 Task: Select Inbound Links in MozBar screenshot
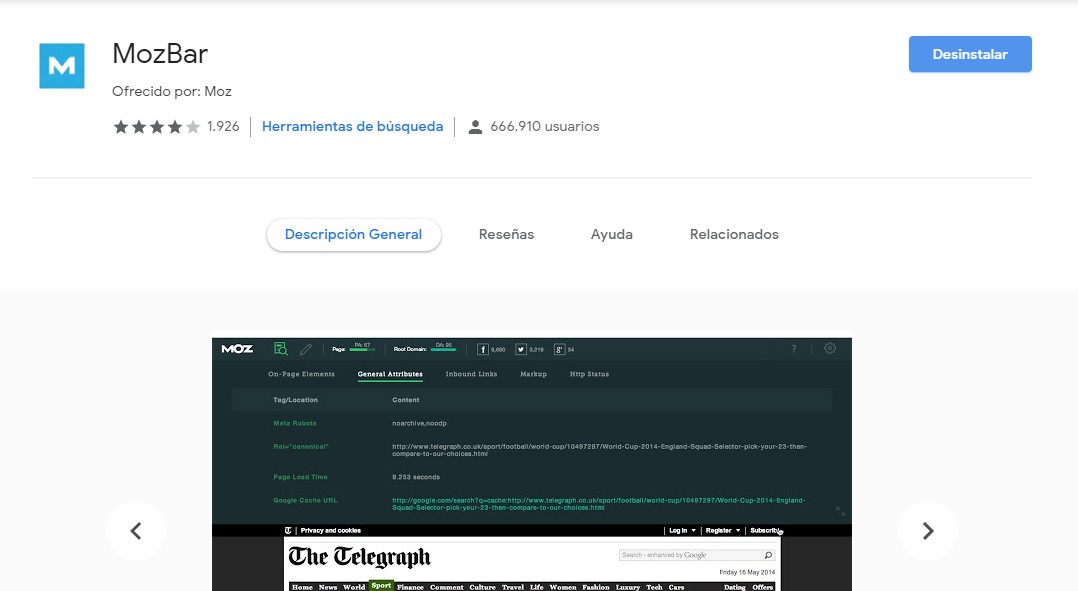(471, 374)
